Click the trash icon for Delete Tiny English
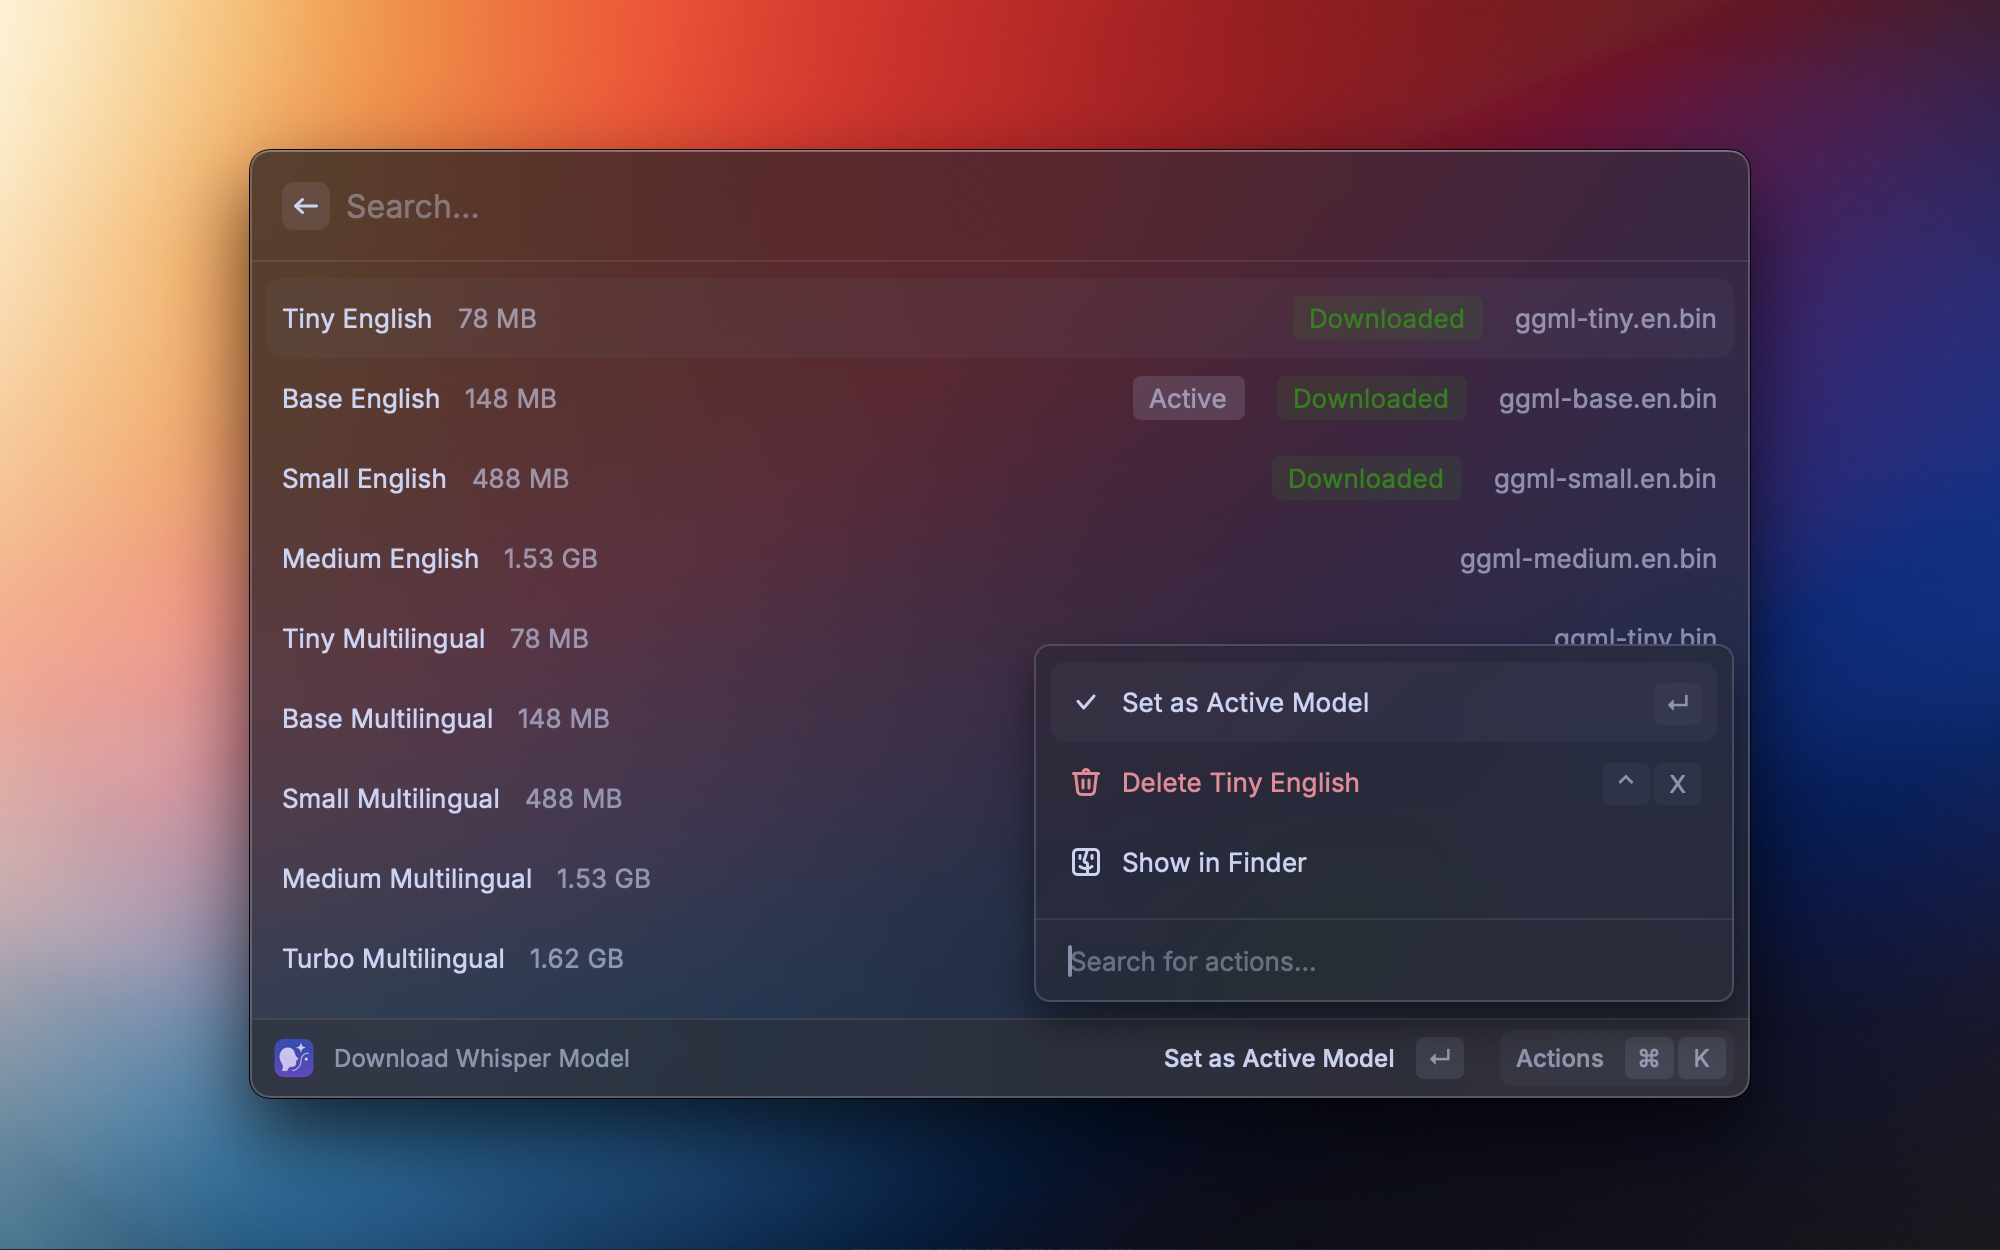Viewport: 2000px width, 1250px height. (x=1085, y=782)
